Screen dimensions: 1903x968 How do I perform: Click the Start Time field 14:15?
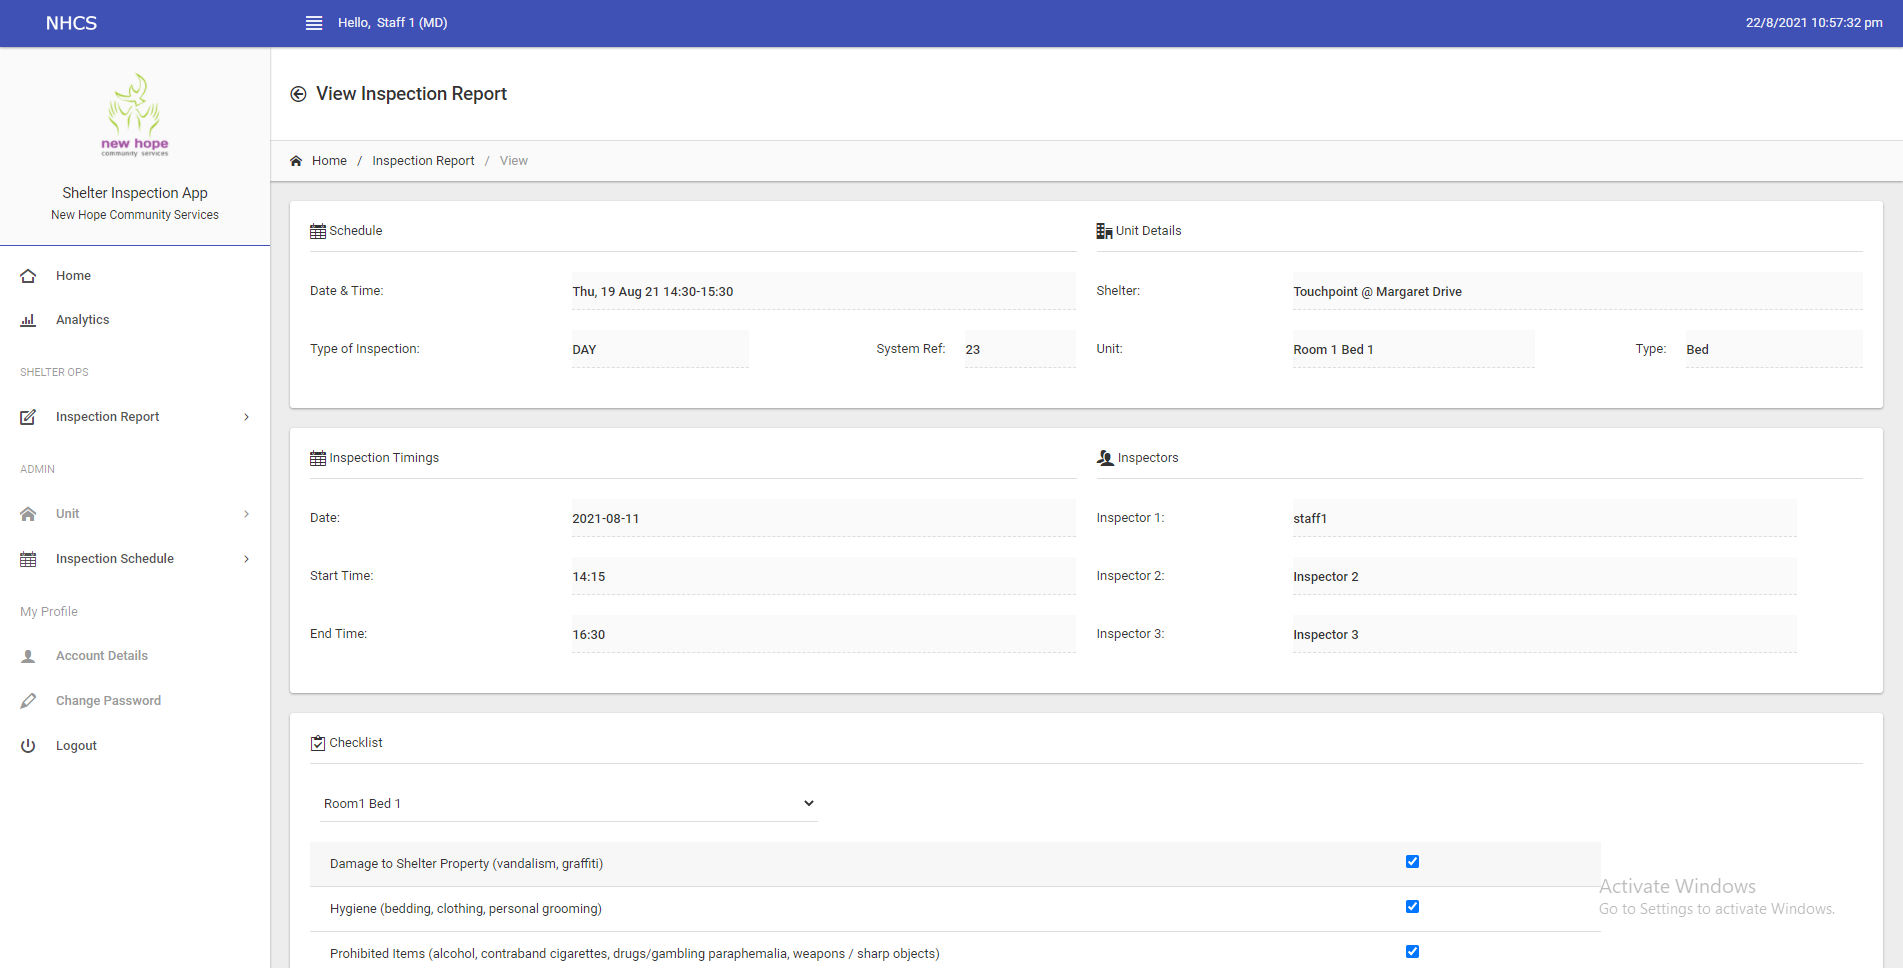823,577
